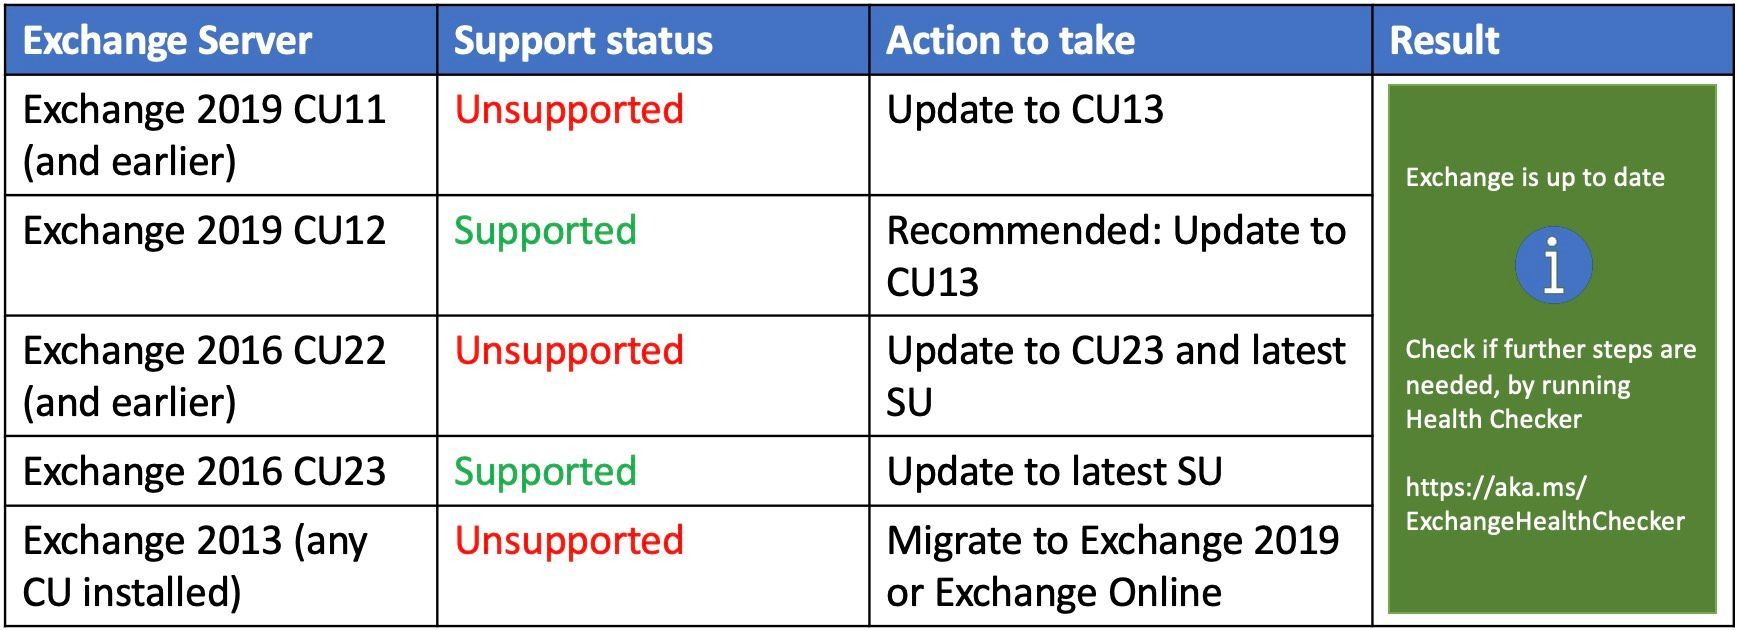The width and height of the screenshot is (1738, 630).
Task: Click the Exchange Server column header
Action: 168,41
